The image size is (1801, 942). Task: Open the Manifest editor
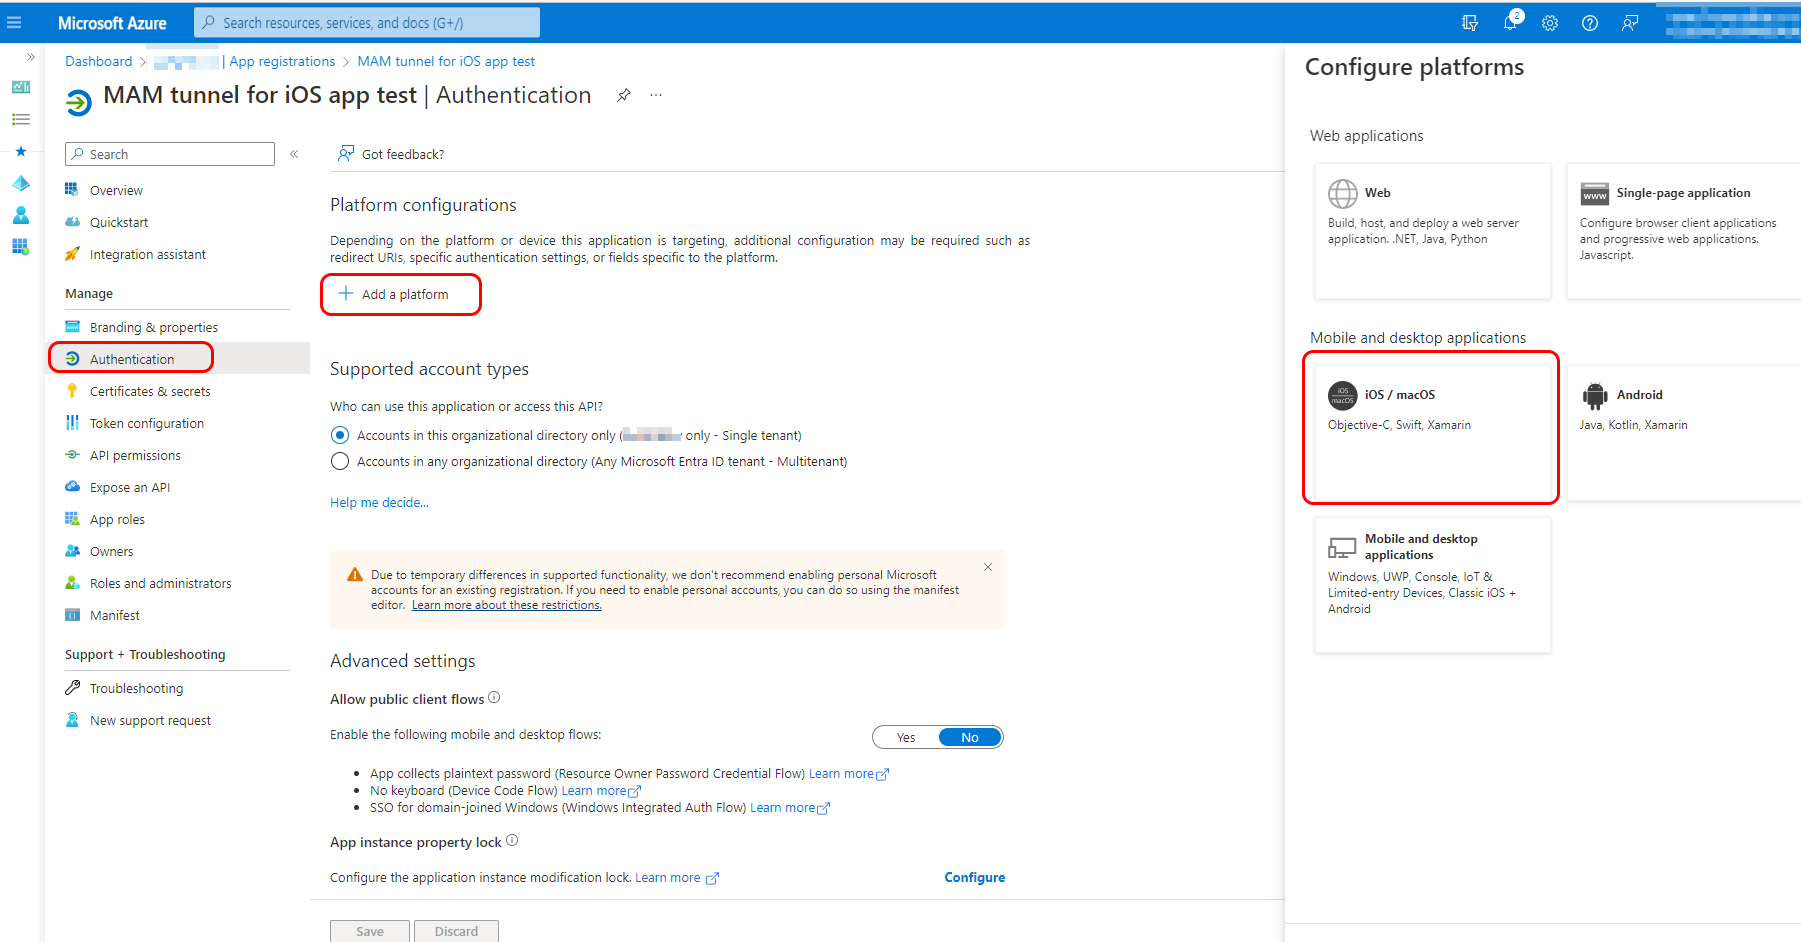pyautogui.click(x=113, y=615)
